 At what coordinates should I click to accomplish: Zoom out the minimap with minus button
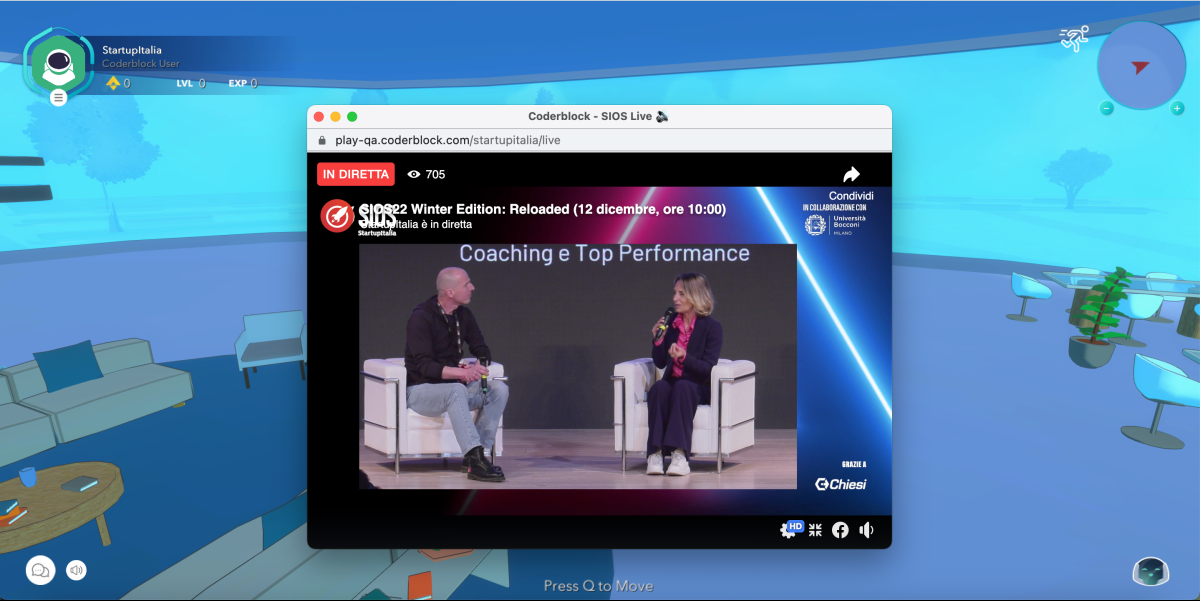(1107, 108)
